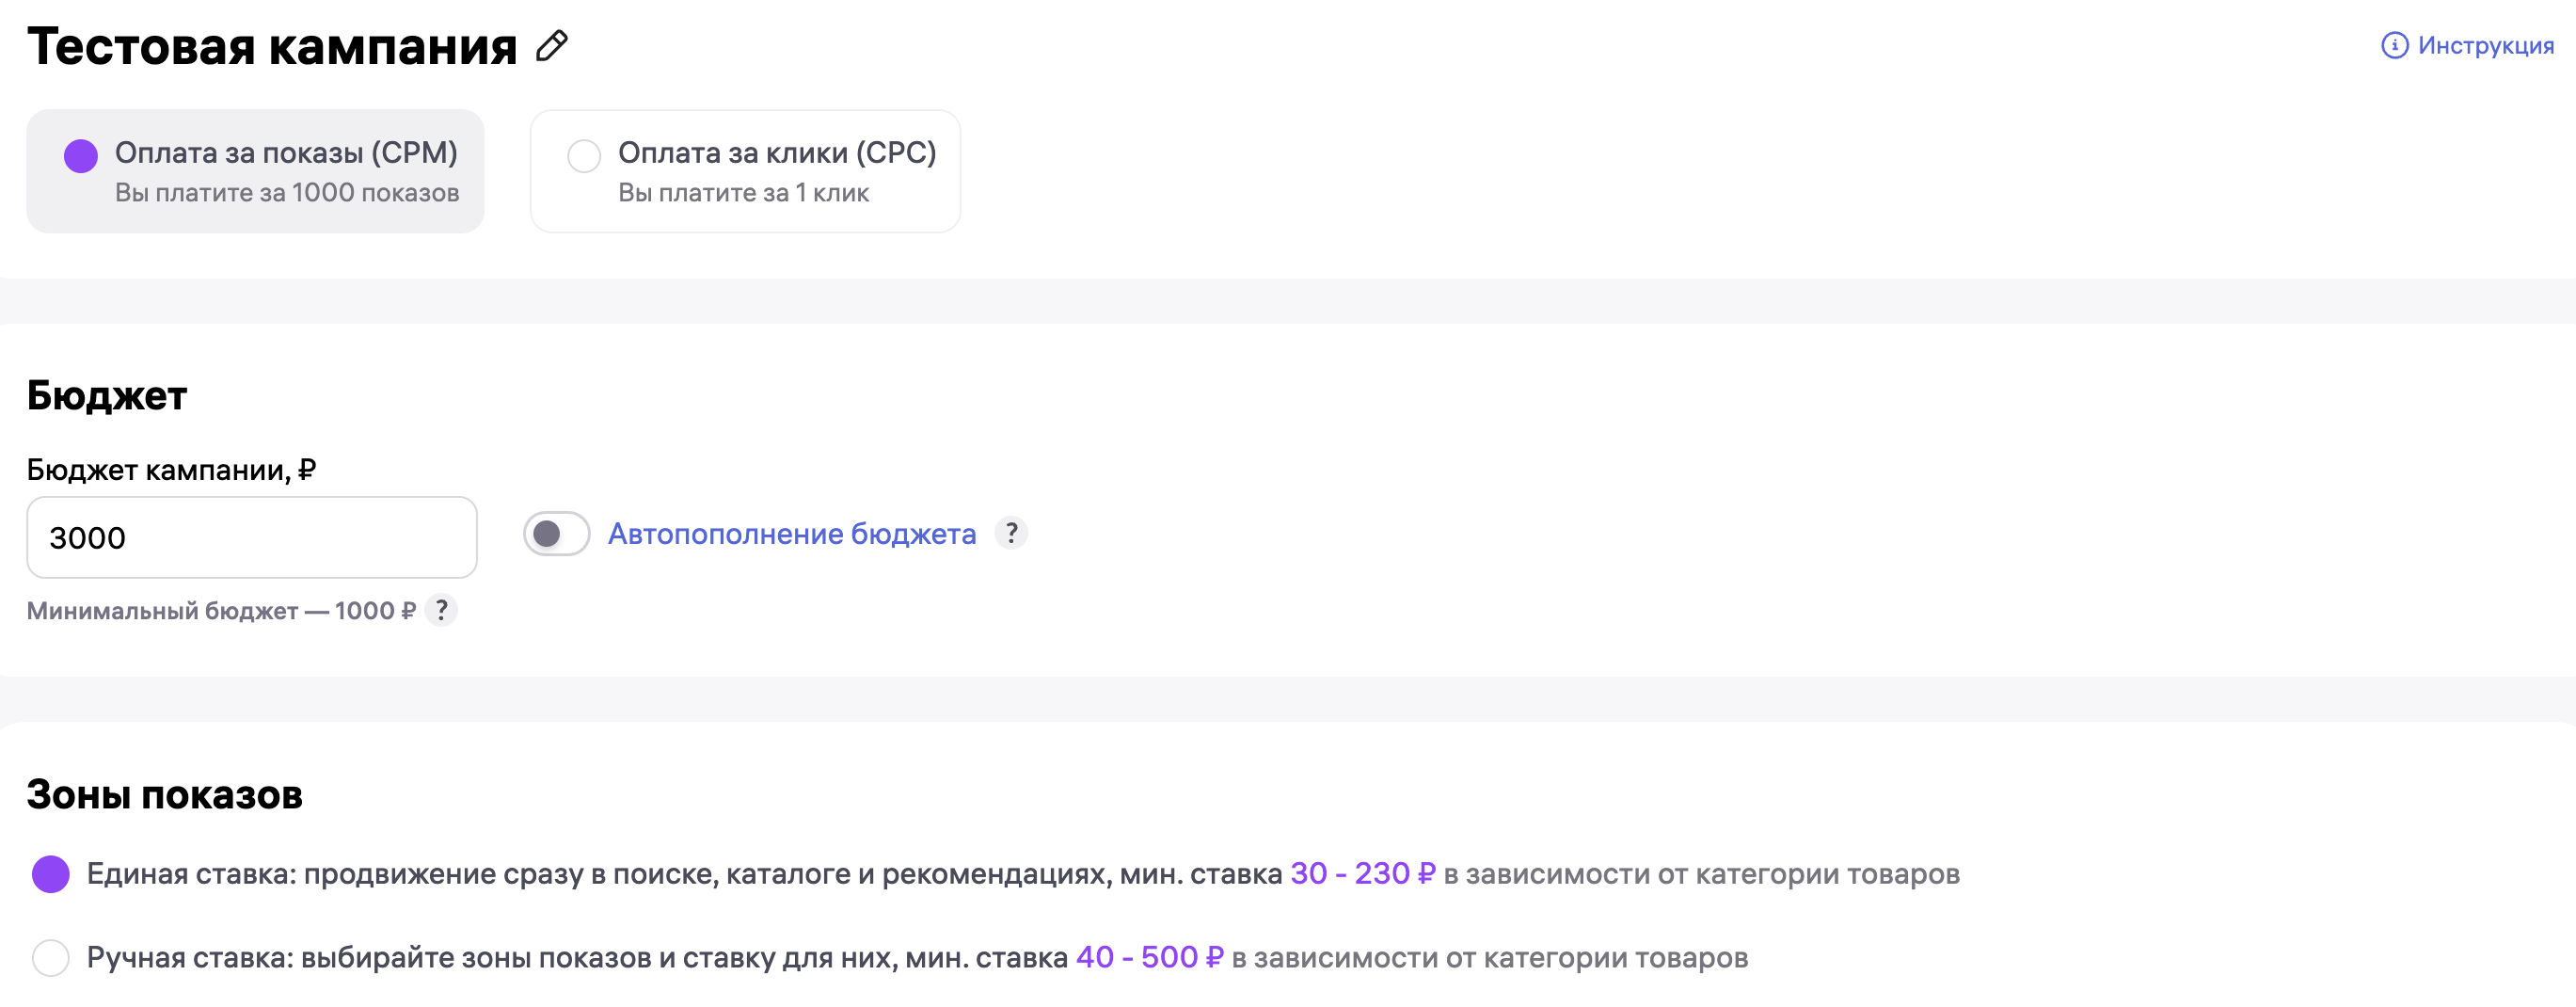2576x1007 pixels.
Task: Click the 40 - 500 ₽ rate text
Action: click(x=1149, y=957)
